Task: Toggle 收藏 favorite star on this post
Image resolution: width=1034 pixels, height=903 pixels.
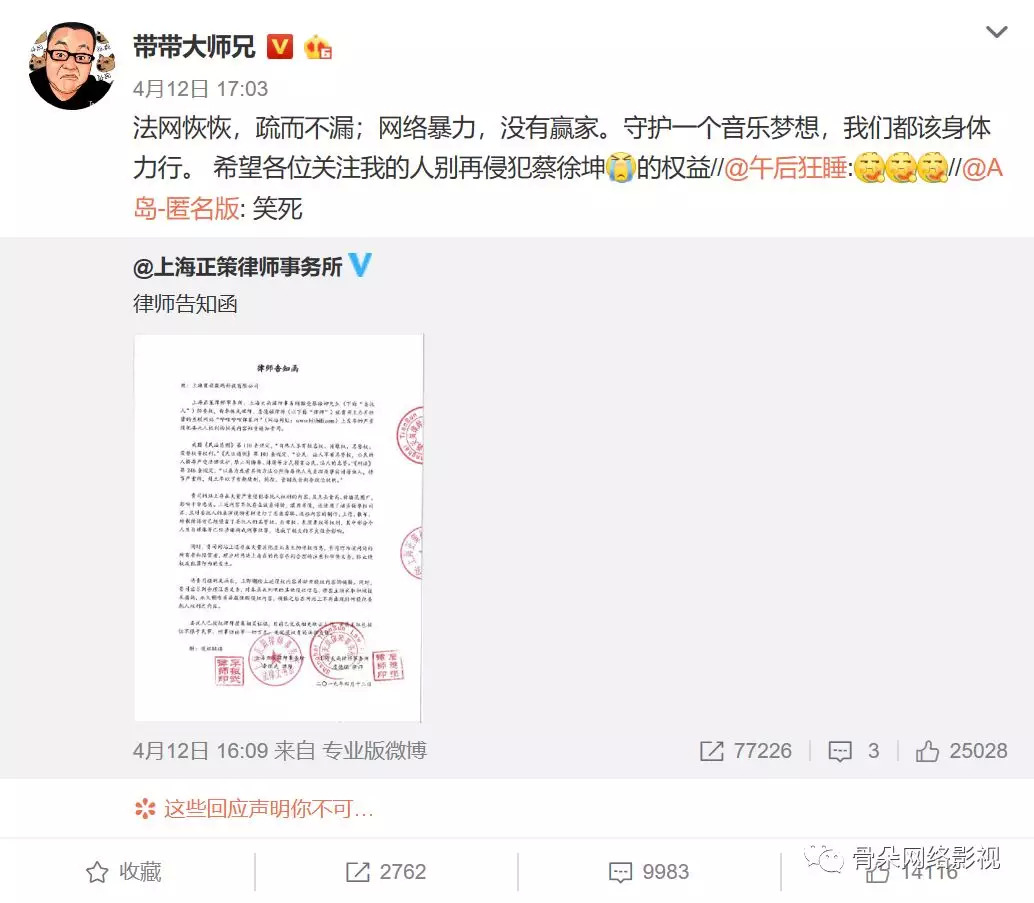Action: point(124,872)
